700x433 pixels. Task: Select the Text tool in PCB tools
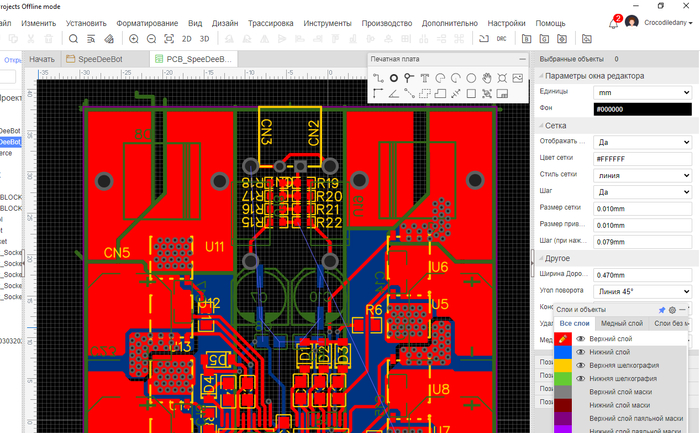tap(425, 78)
